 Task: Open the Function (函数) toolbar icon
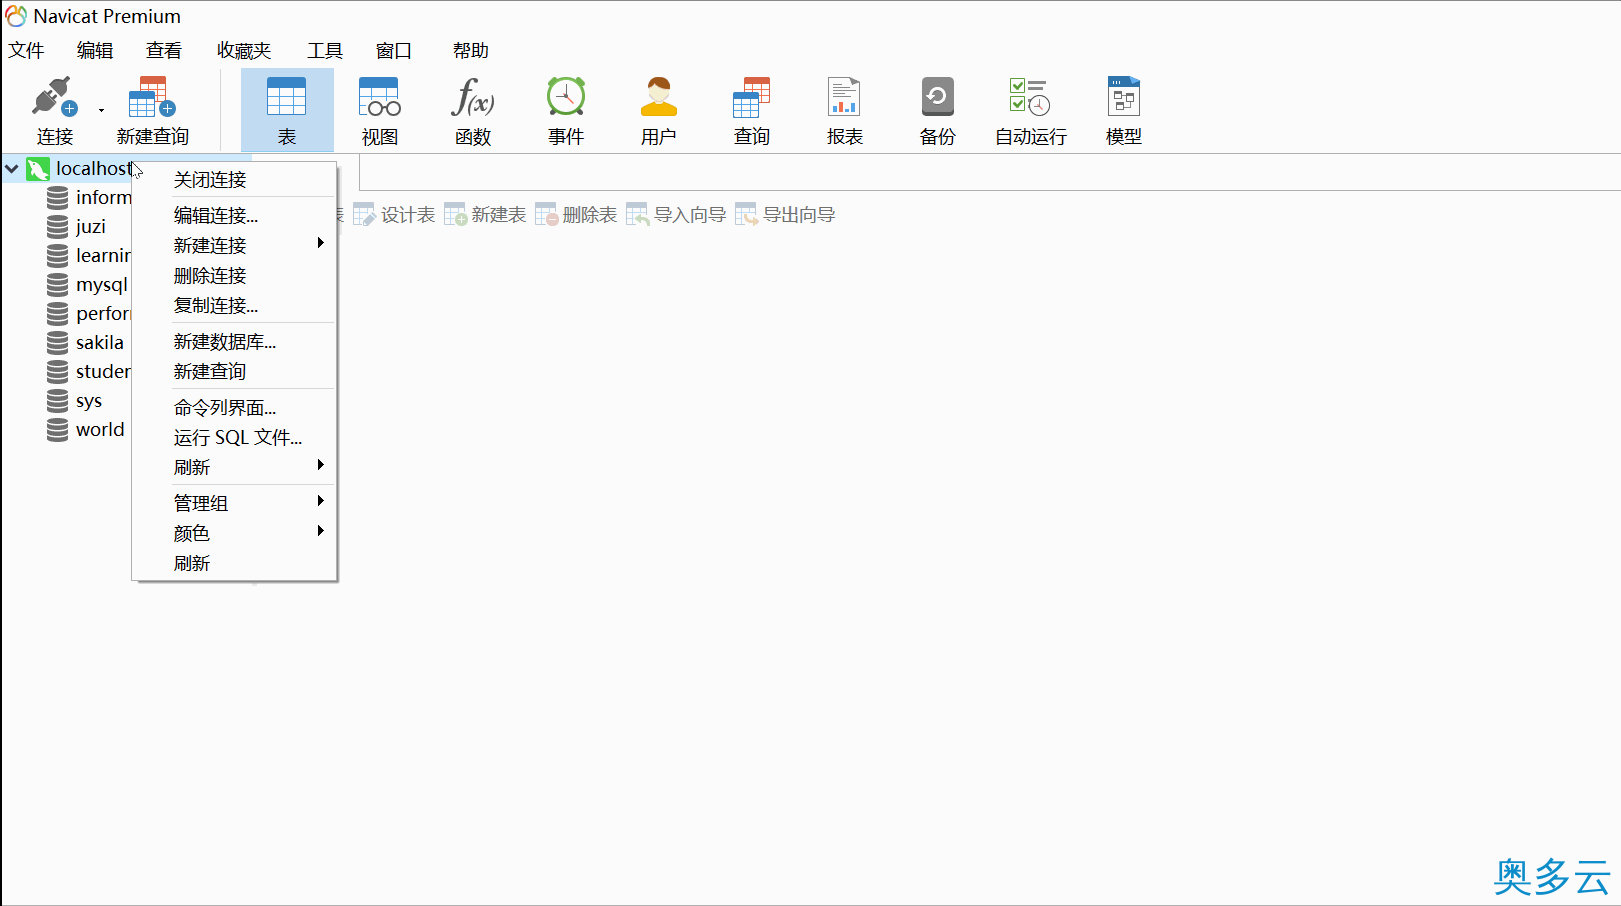click(472, 98)
